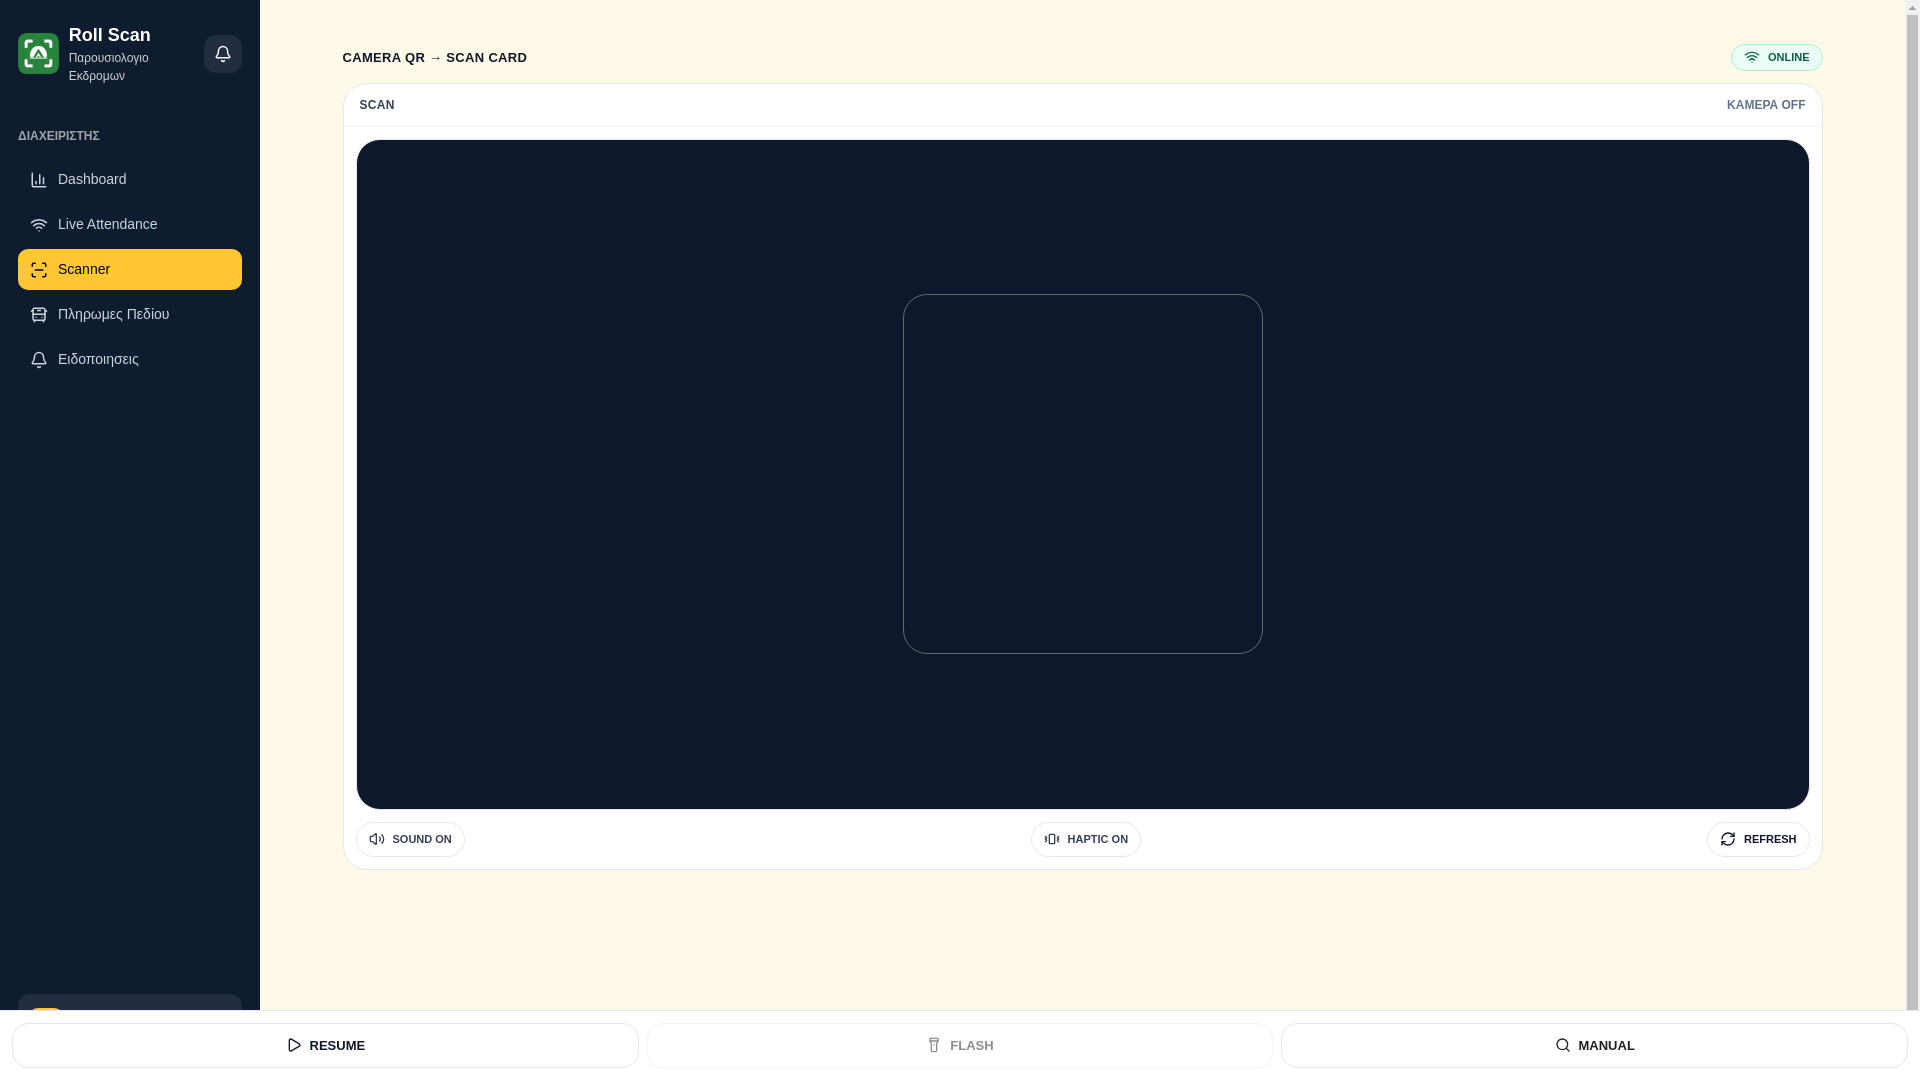Resume the camera scanning
1920x1080 pixels.
(325, 1045)
